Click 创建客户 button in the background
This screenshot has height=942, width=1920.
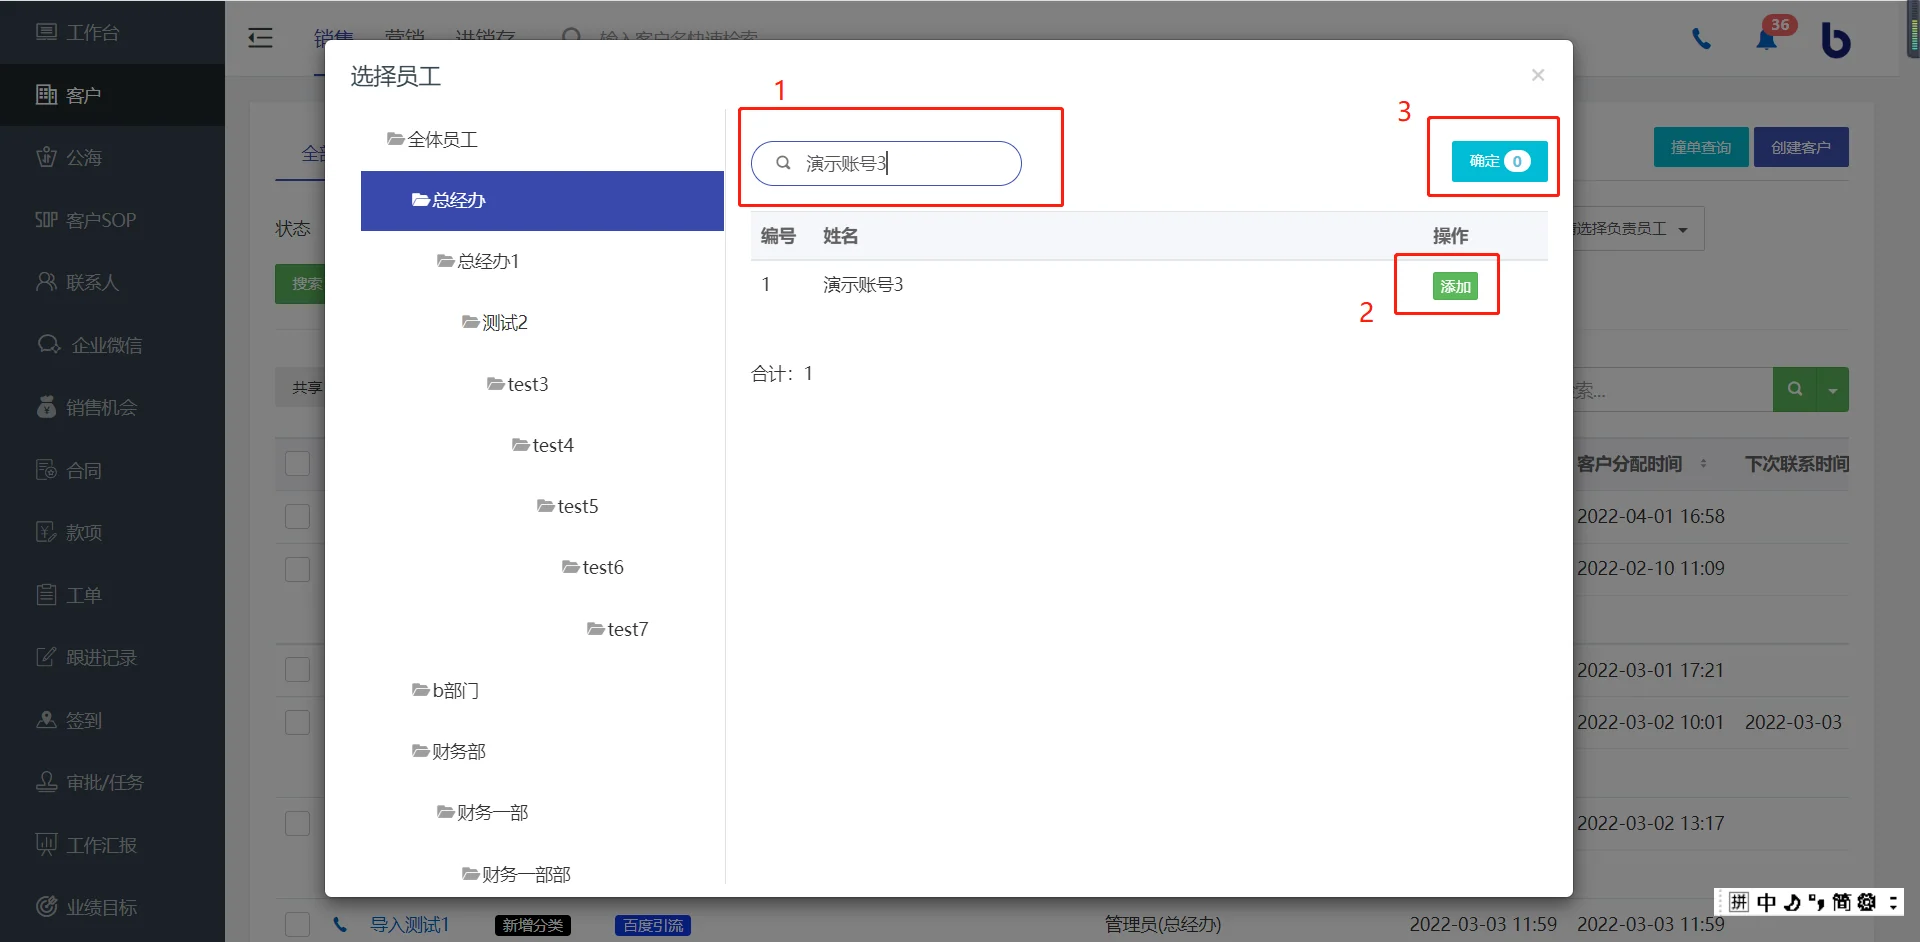click(1801, 147)
